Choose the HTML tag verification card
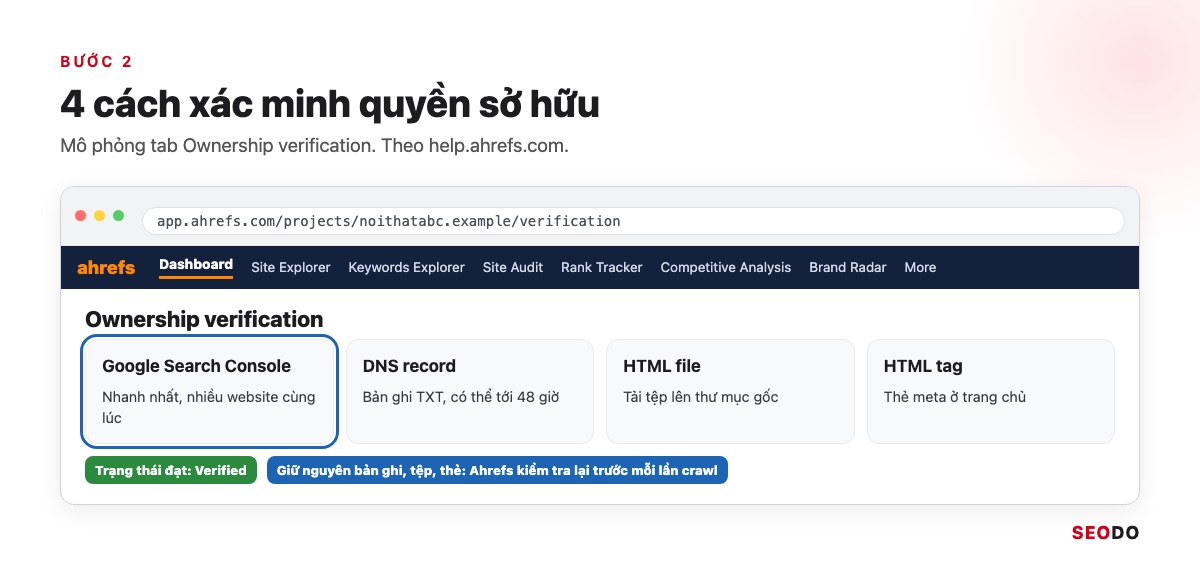This screenshot has width=1200, height=565. click(991, 392)
